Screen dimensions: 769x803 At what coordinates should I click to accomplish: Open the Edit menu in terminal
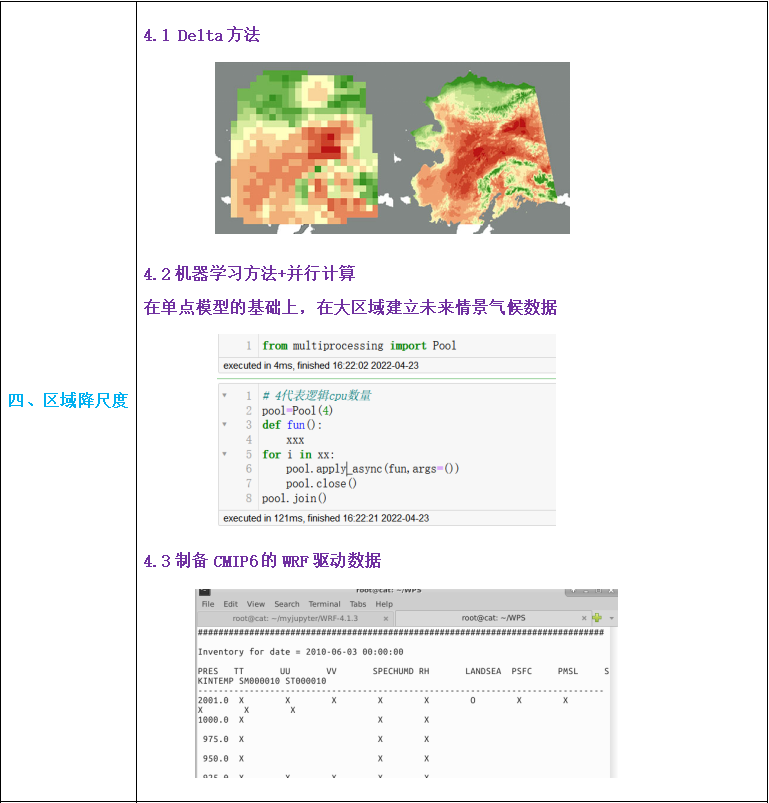[x=230, y=604]
